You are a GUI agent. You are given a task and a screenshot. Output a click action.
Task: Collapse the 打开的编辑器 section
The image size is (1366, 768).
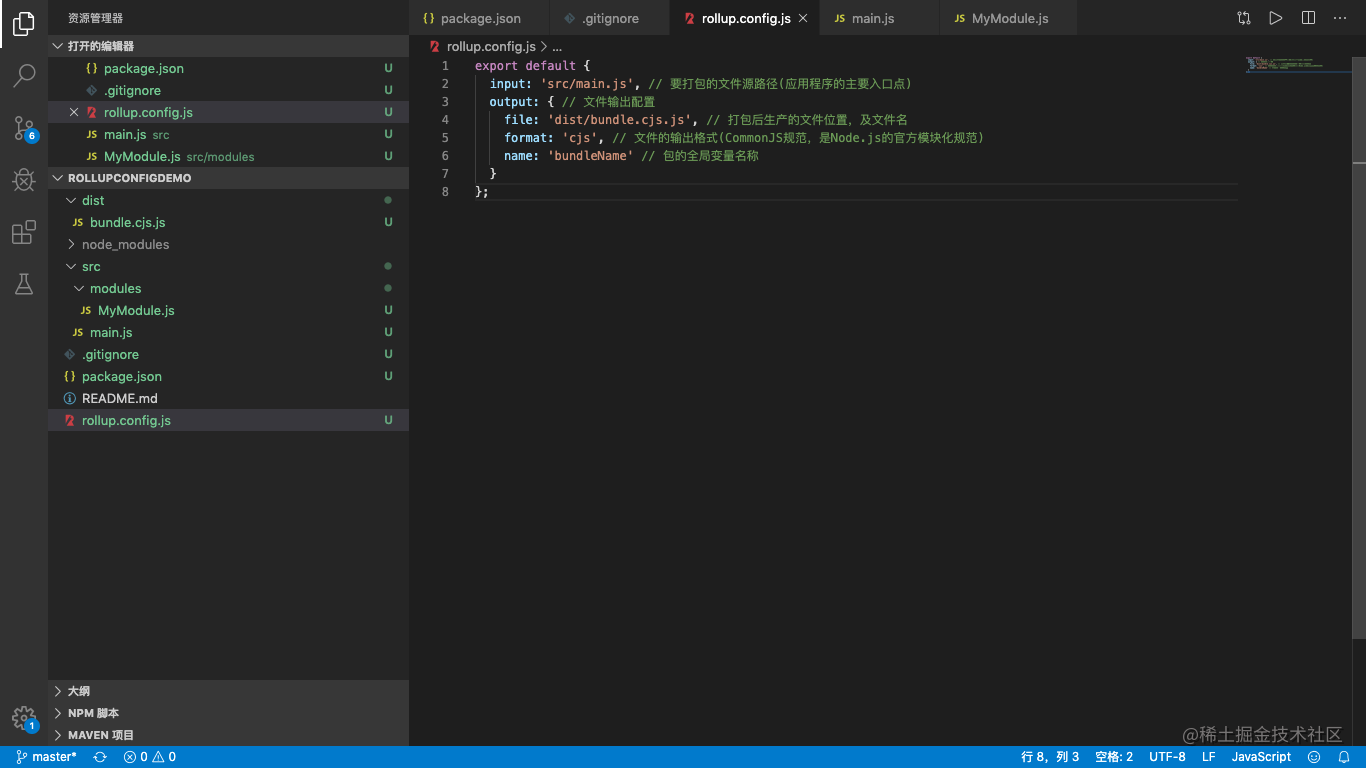point(228,46)
